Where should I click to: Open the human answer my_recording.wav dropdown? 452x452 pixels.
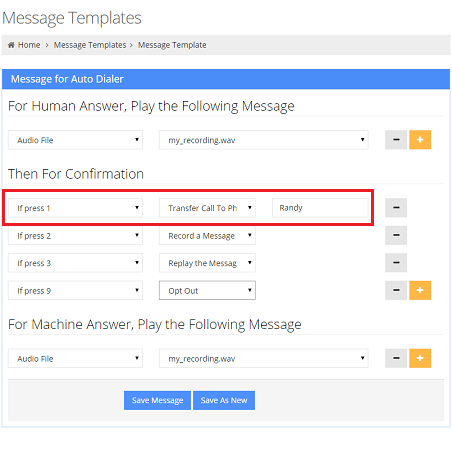[x=264, y=140]
